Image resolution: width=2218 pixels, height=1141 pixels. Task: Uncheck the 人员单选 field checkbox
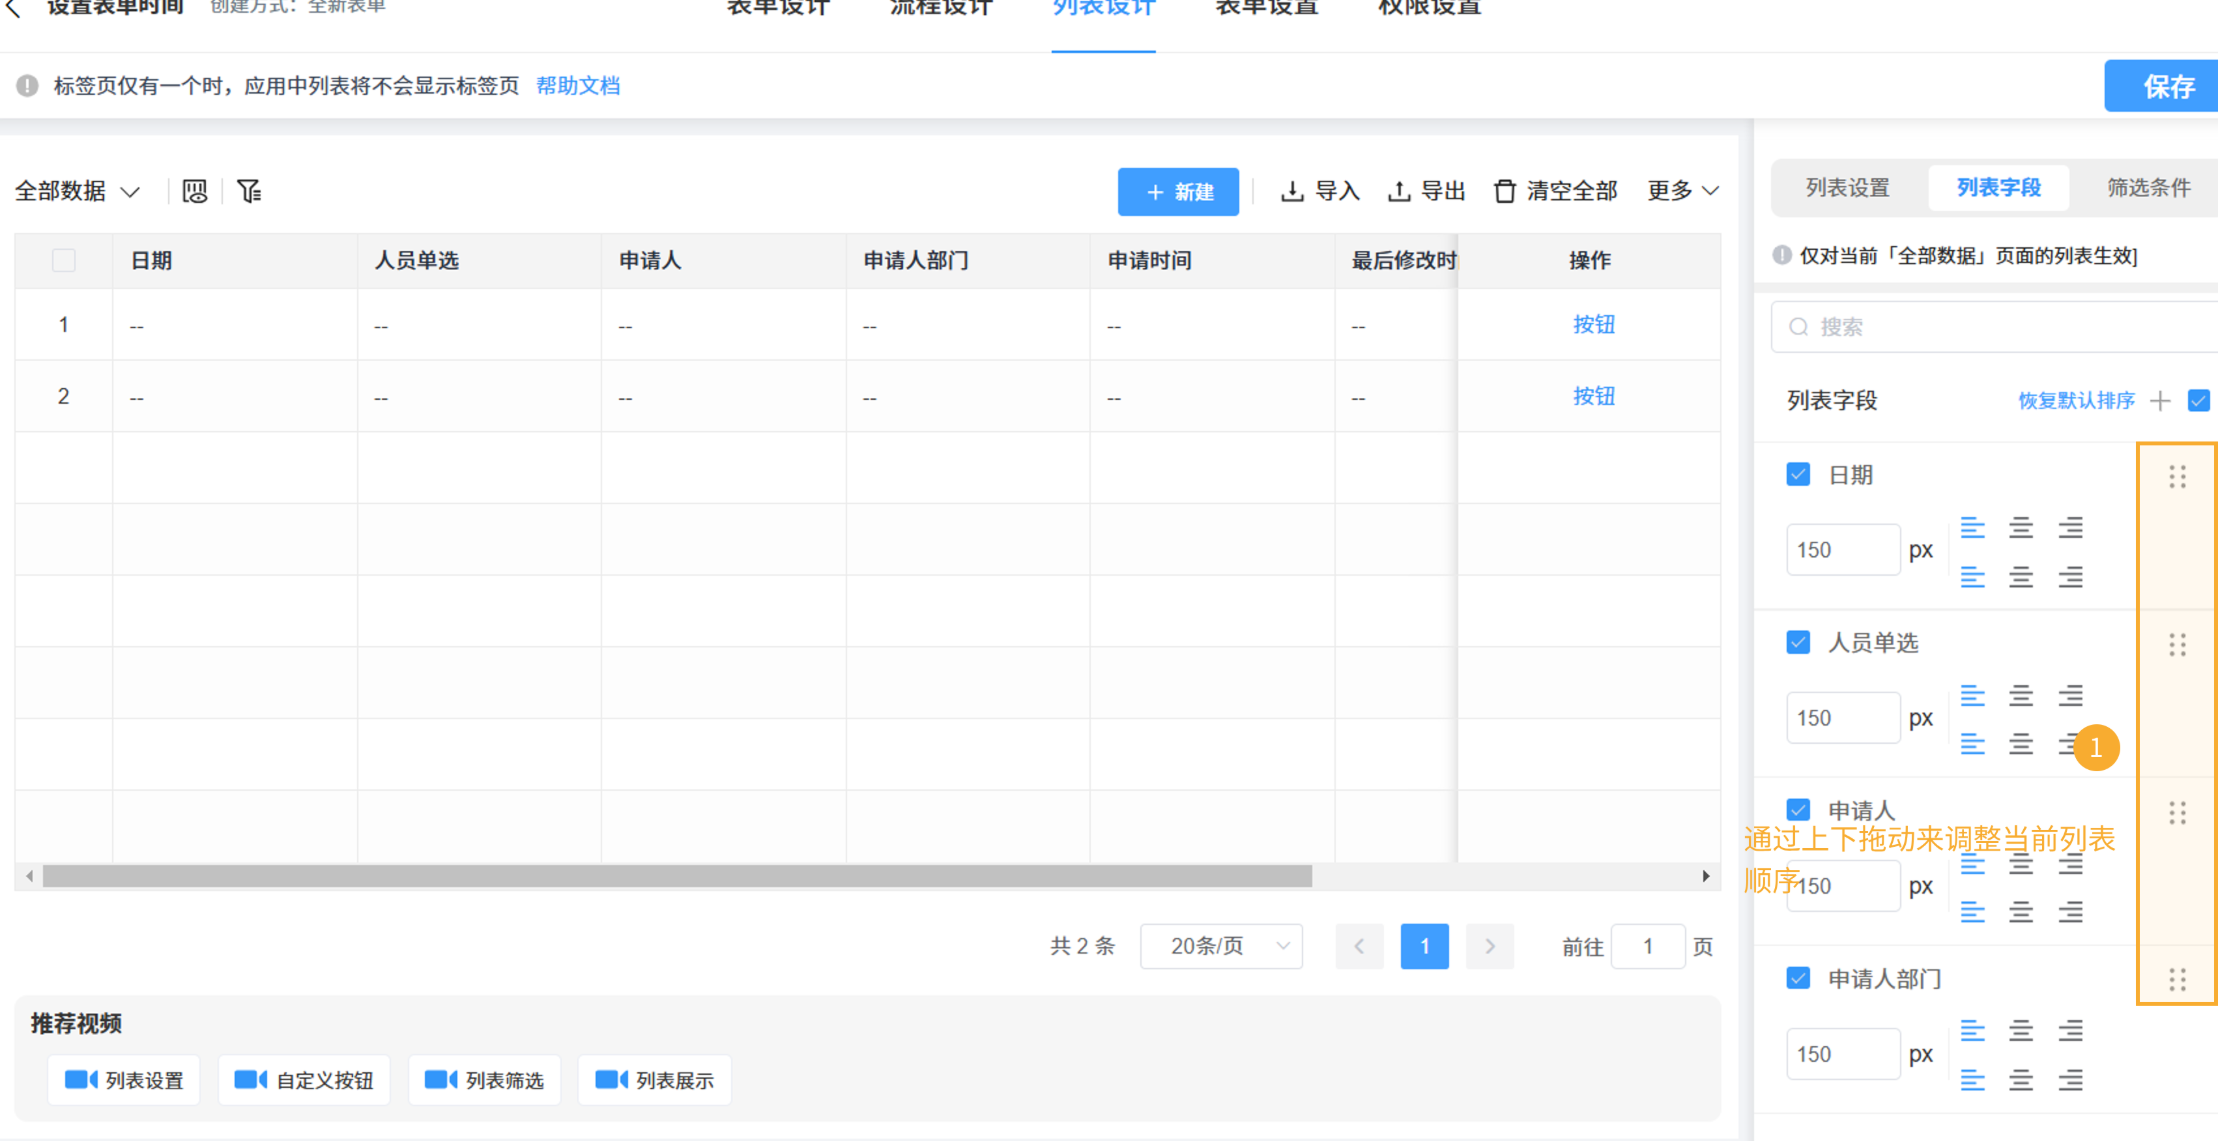(1798, 642)
